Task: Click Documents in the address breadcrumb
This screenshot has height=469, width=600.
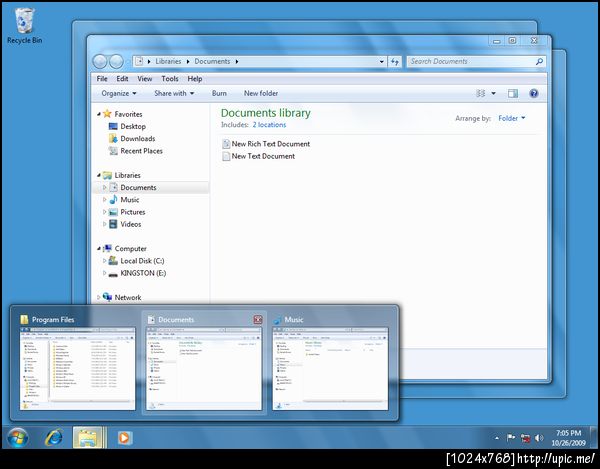Action: 212,61
